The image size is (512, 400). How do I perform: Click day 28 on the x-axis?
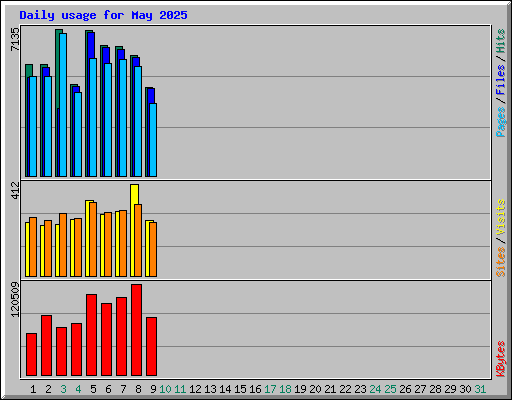(435, 389)
